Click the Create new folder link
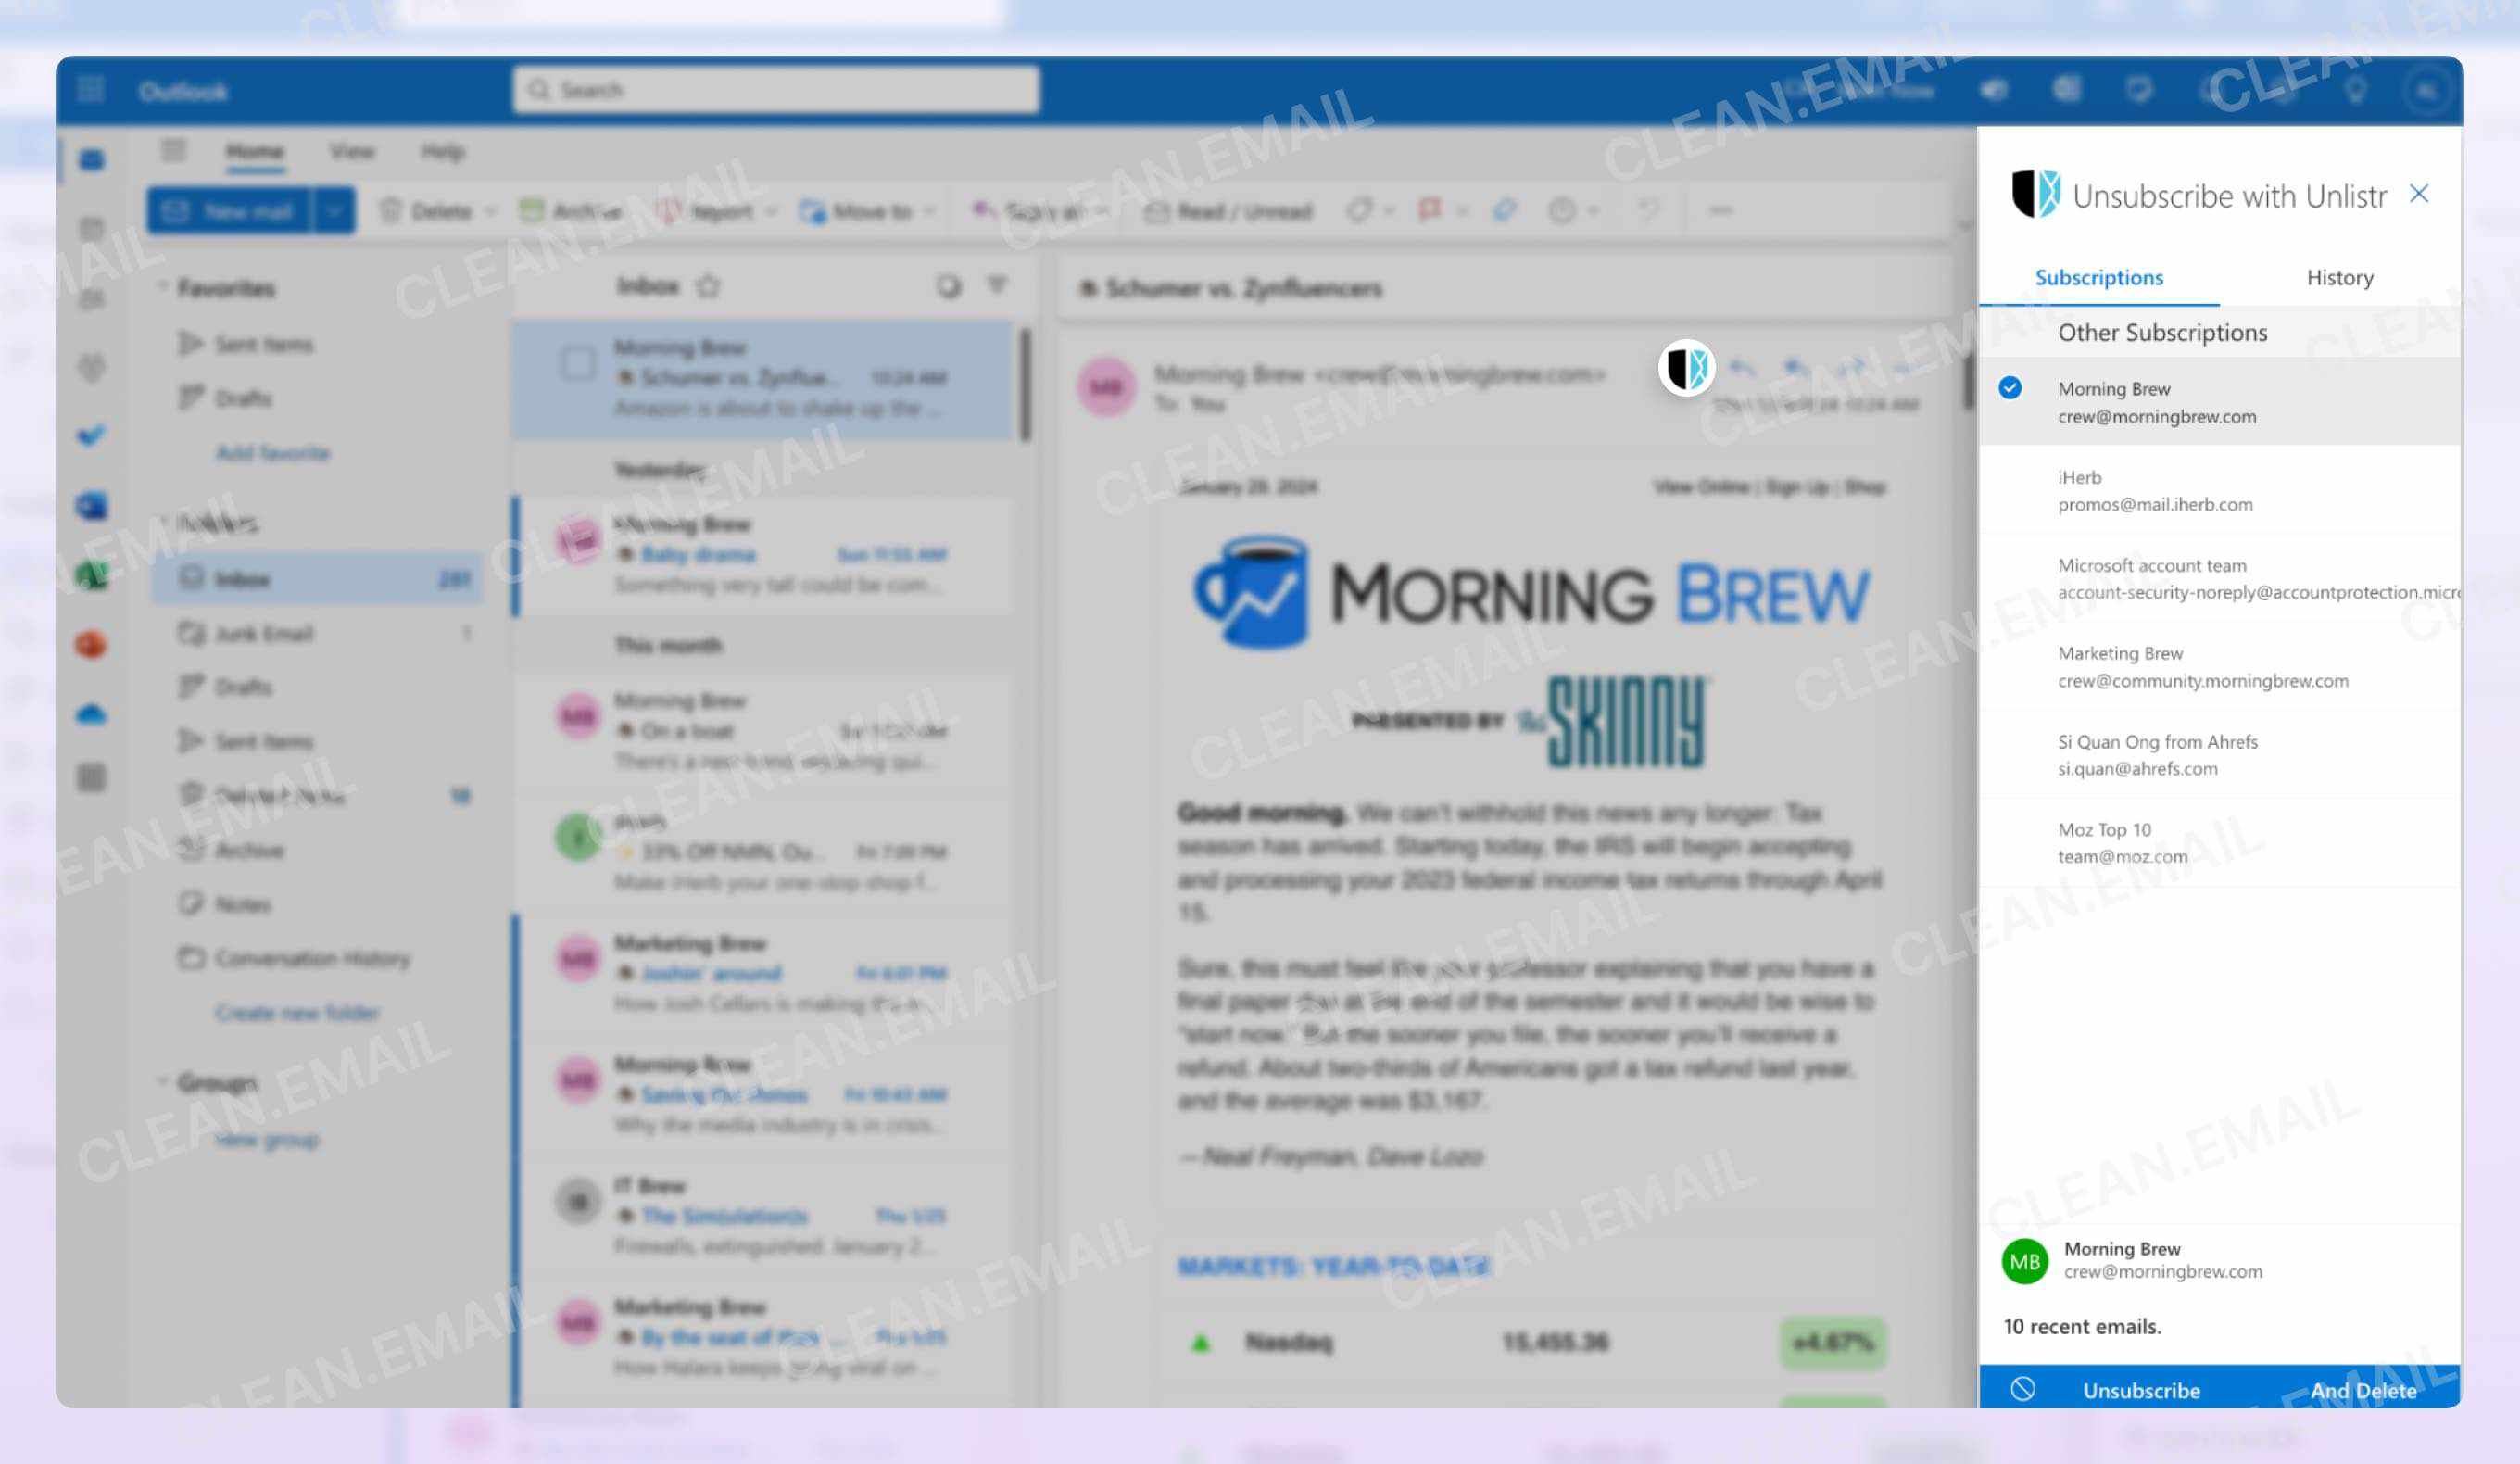Viewport: 2520px width, 1464px height. pos(296,1012)
